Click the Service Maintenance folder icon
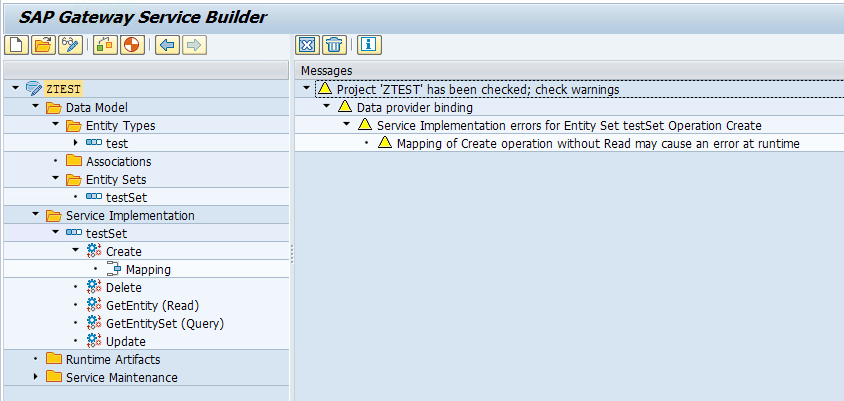The width and height of the screenshot is (844, 401). pos(54,377)
